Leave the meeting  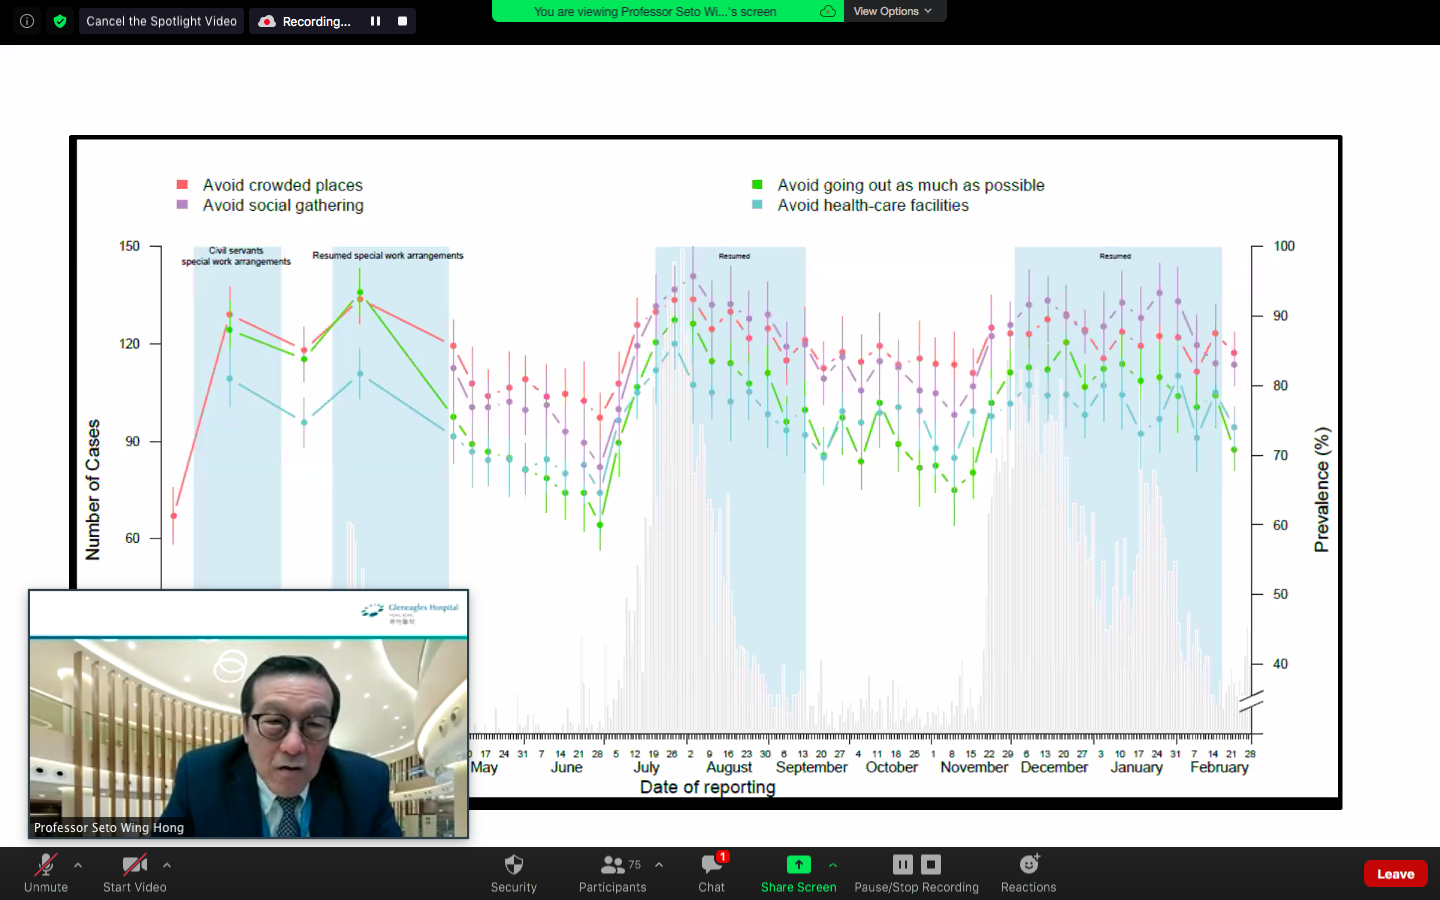(1395, 874)
